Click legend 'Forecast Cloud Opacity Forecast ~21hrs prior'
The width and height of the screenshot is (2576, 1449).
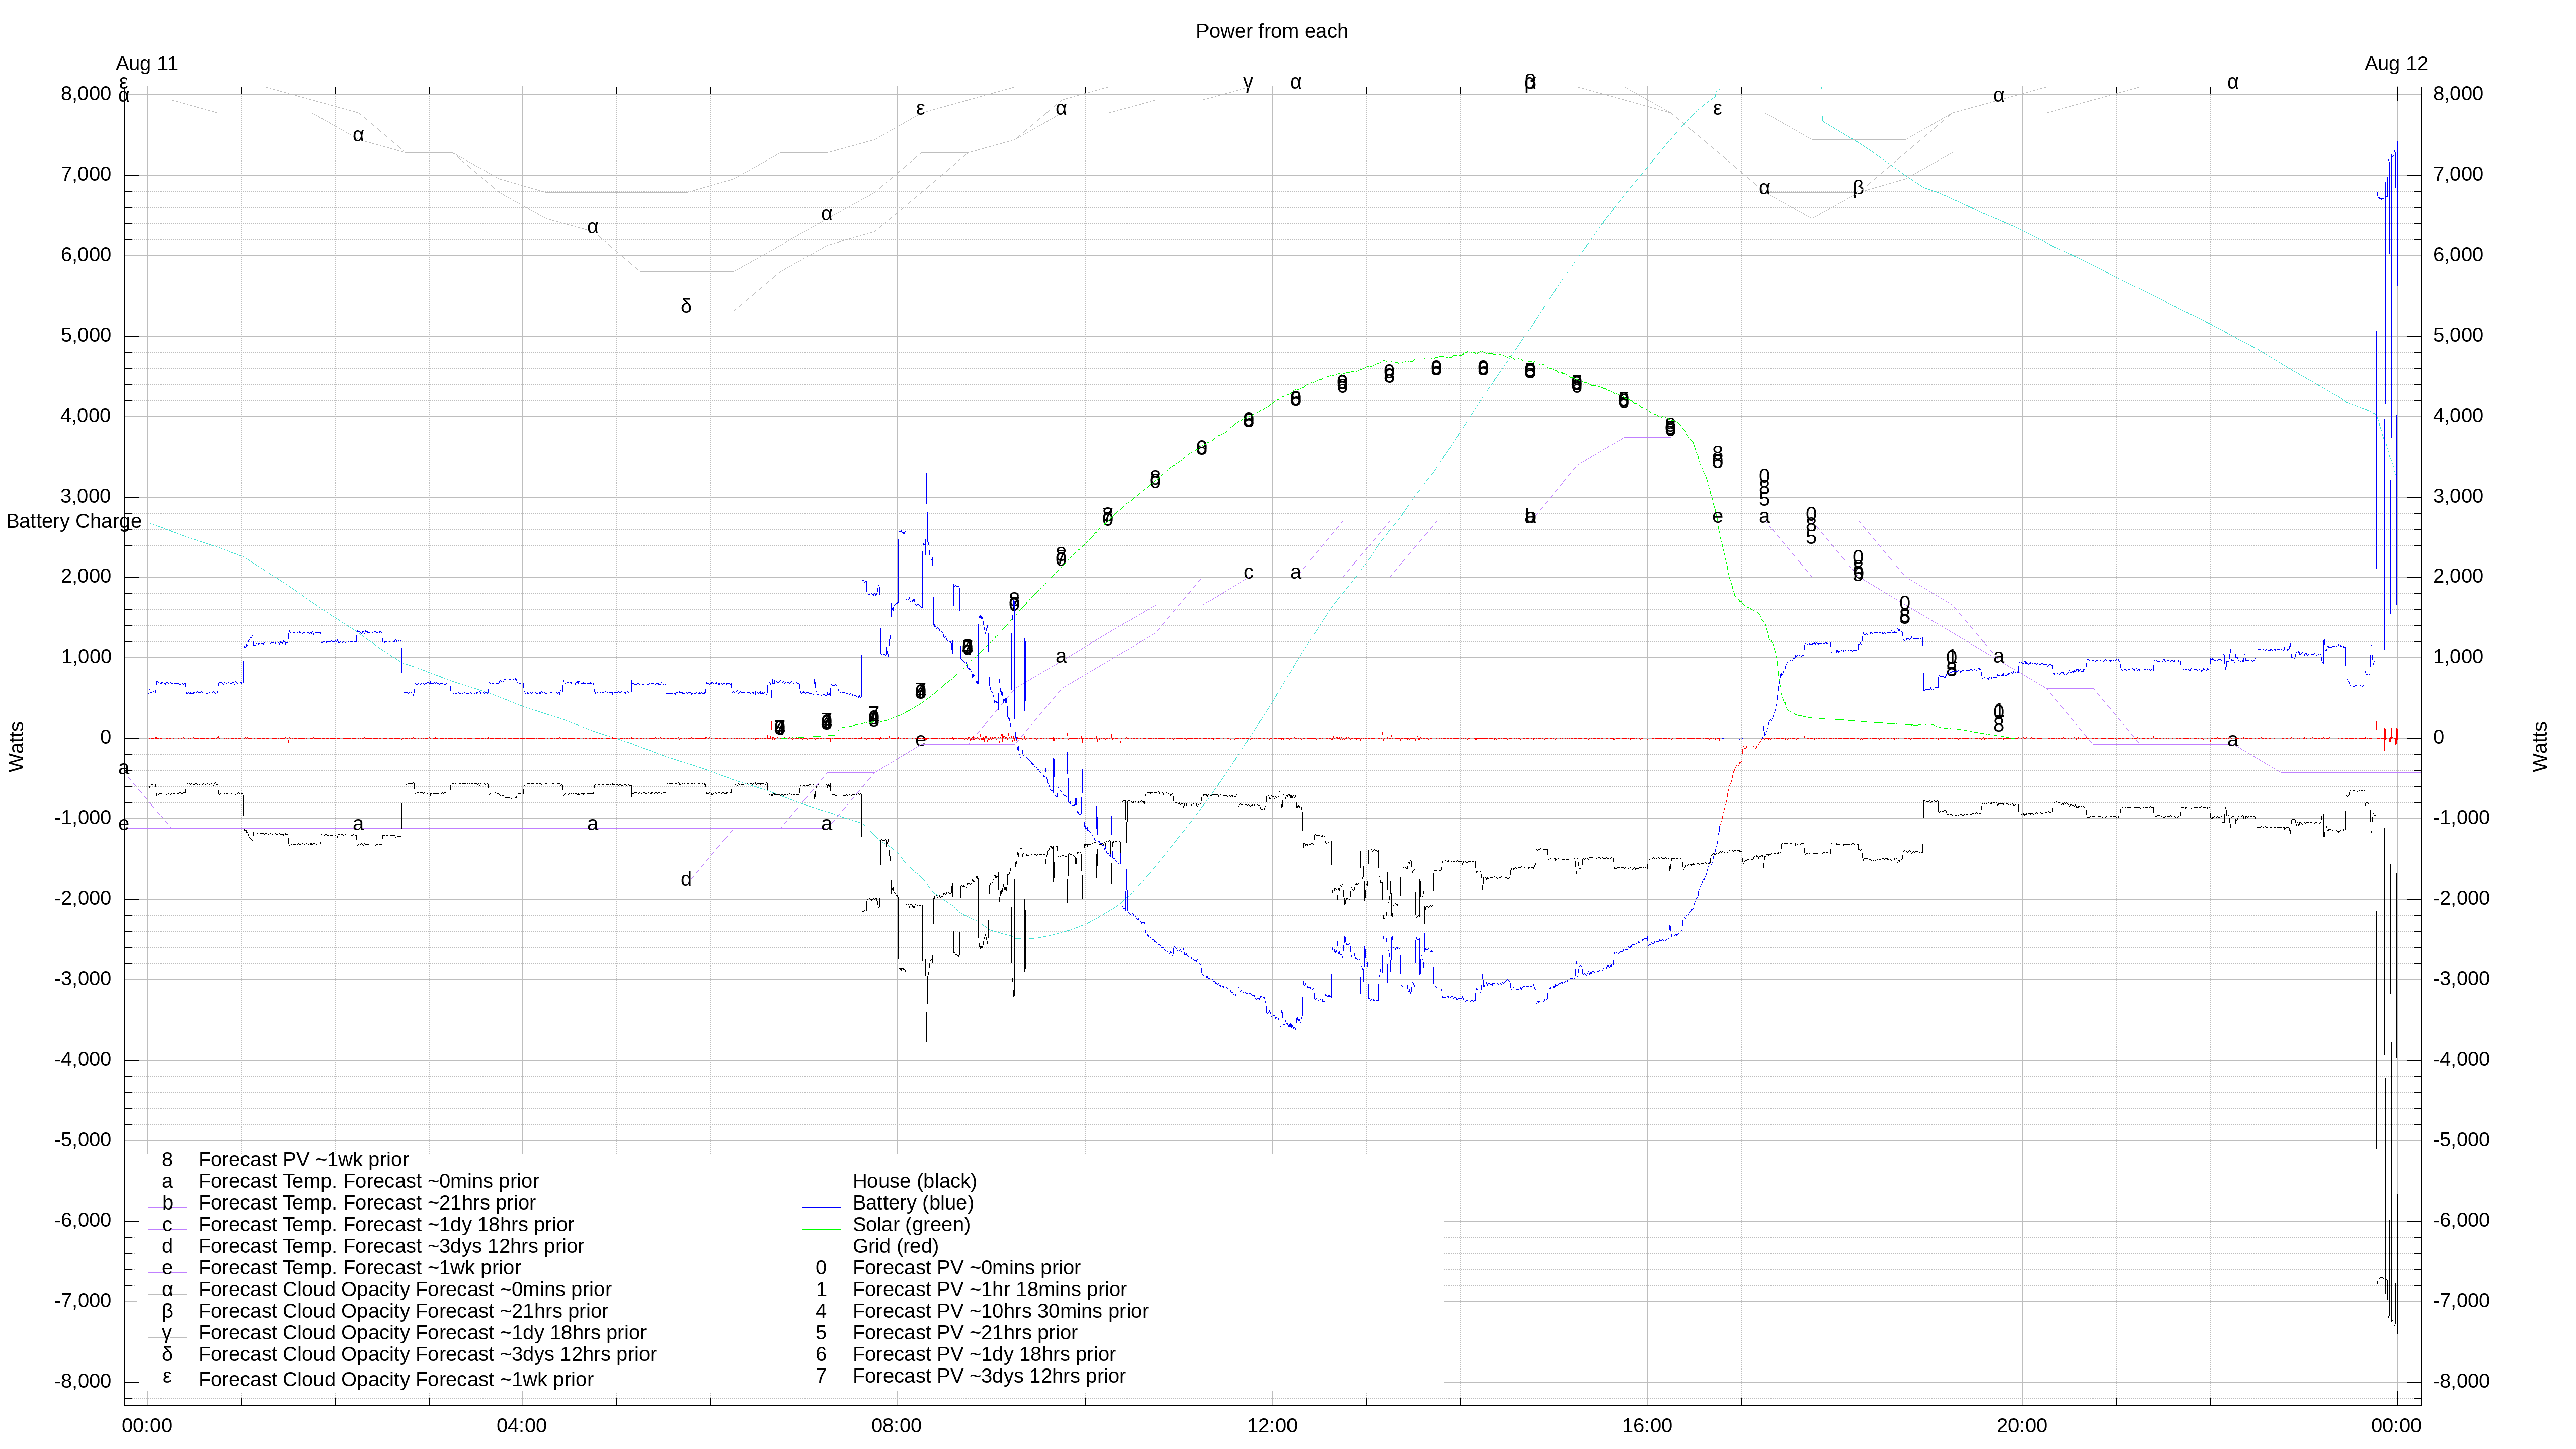(x=403, y=1311)
